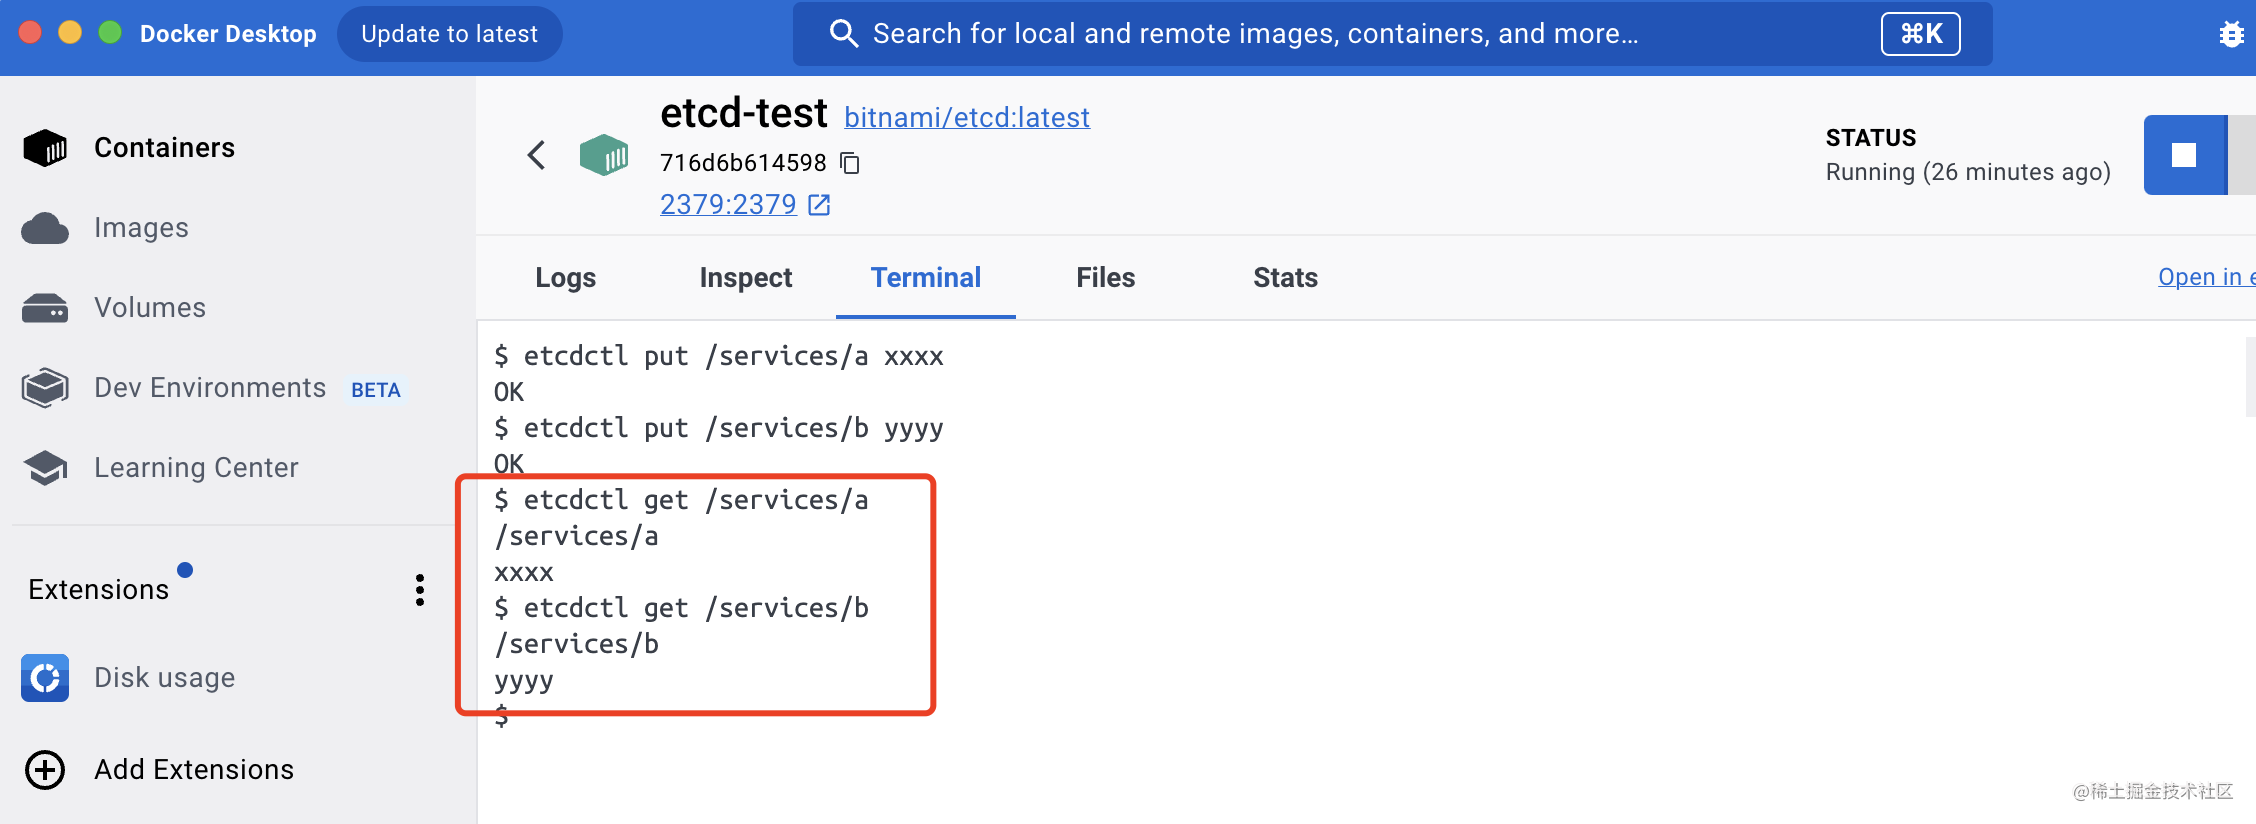Click the Containers icon in sidebar
The image size is (2256, 824).
45,148
